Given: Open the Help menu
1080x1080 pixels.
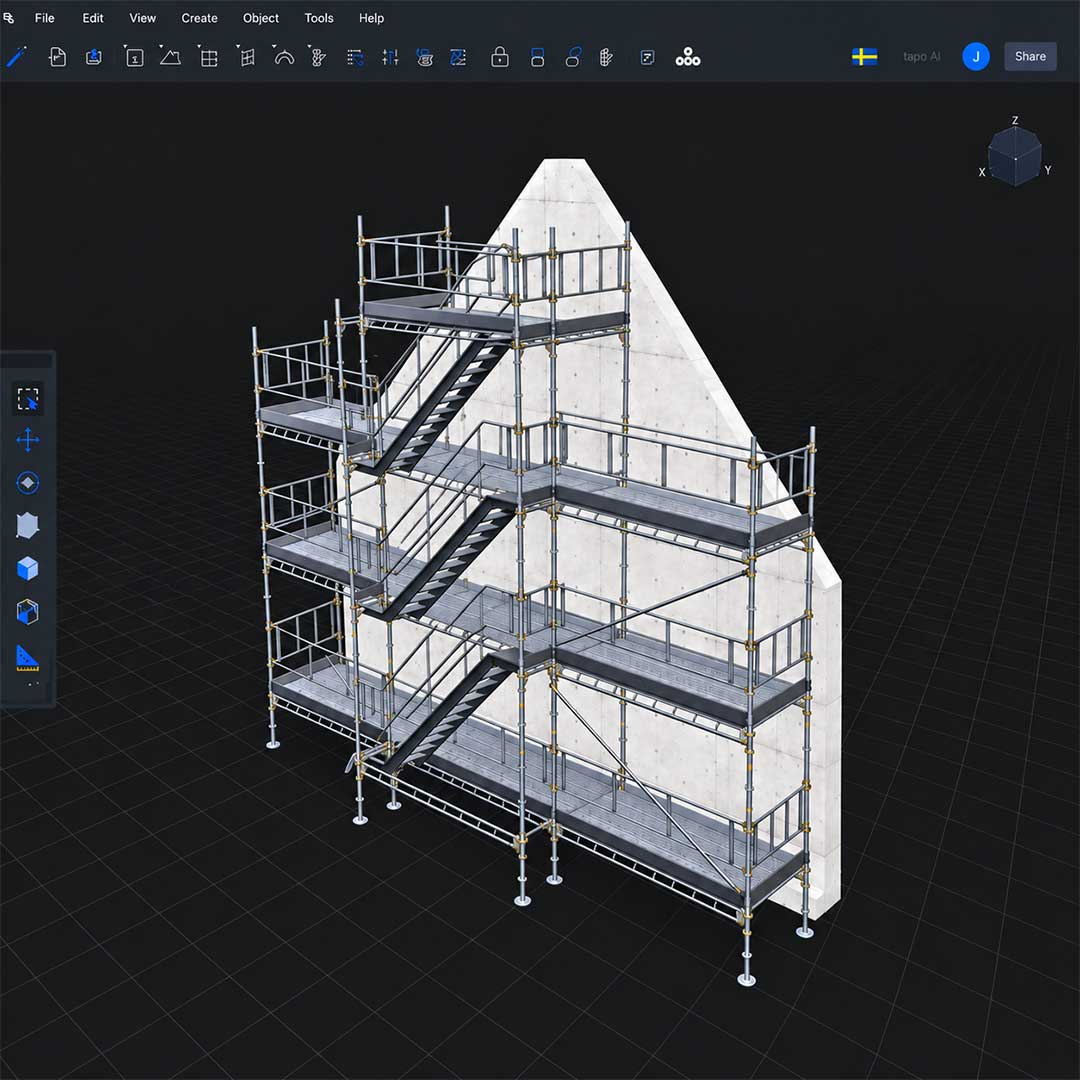Looking at the screenshot, I should [x=371, y=18].
